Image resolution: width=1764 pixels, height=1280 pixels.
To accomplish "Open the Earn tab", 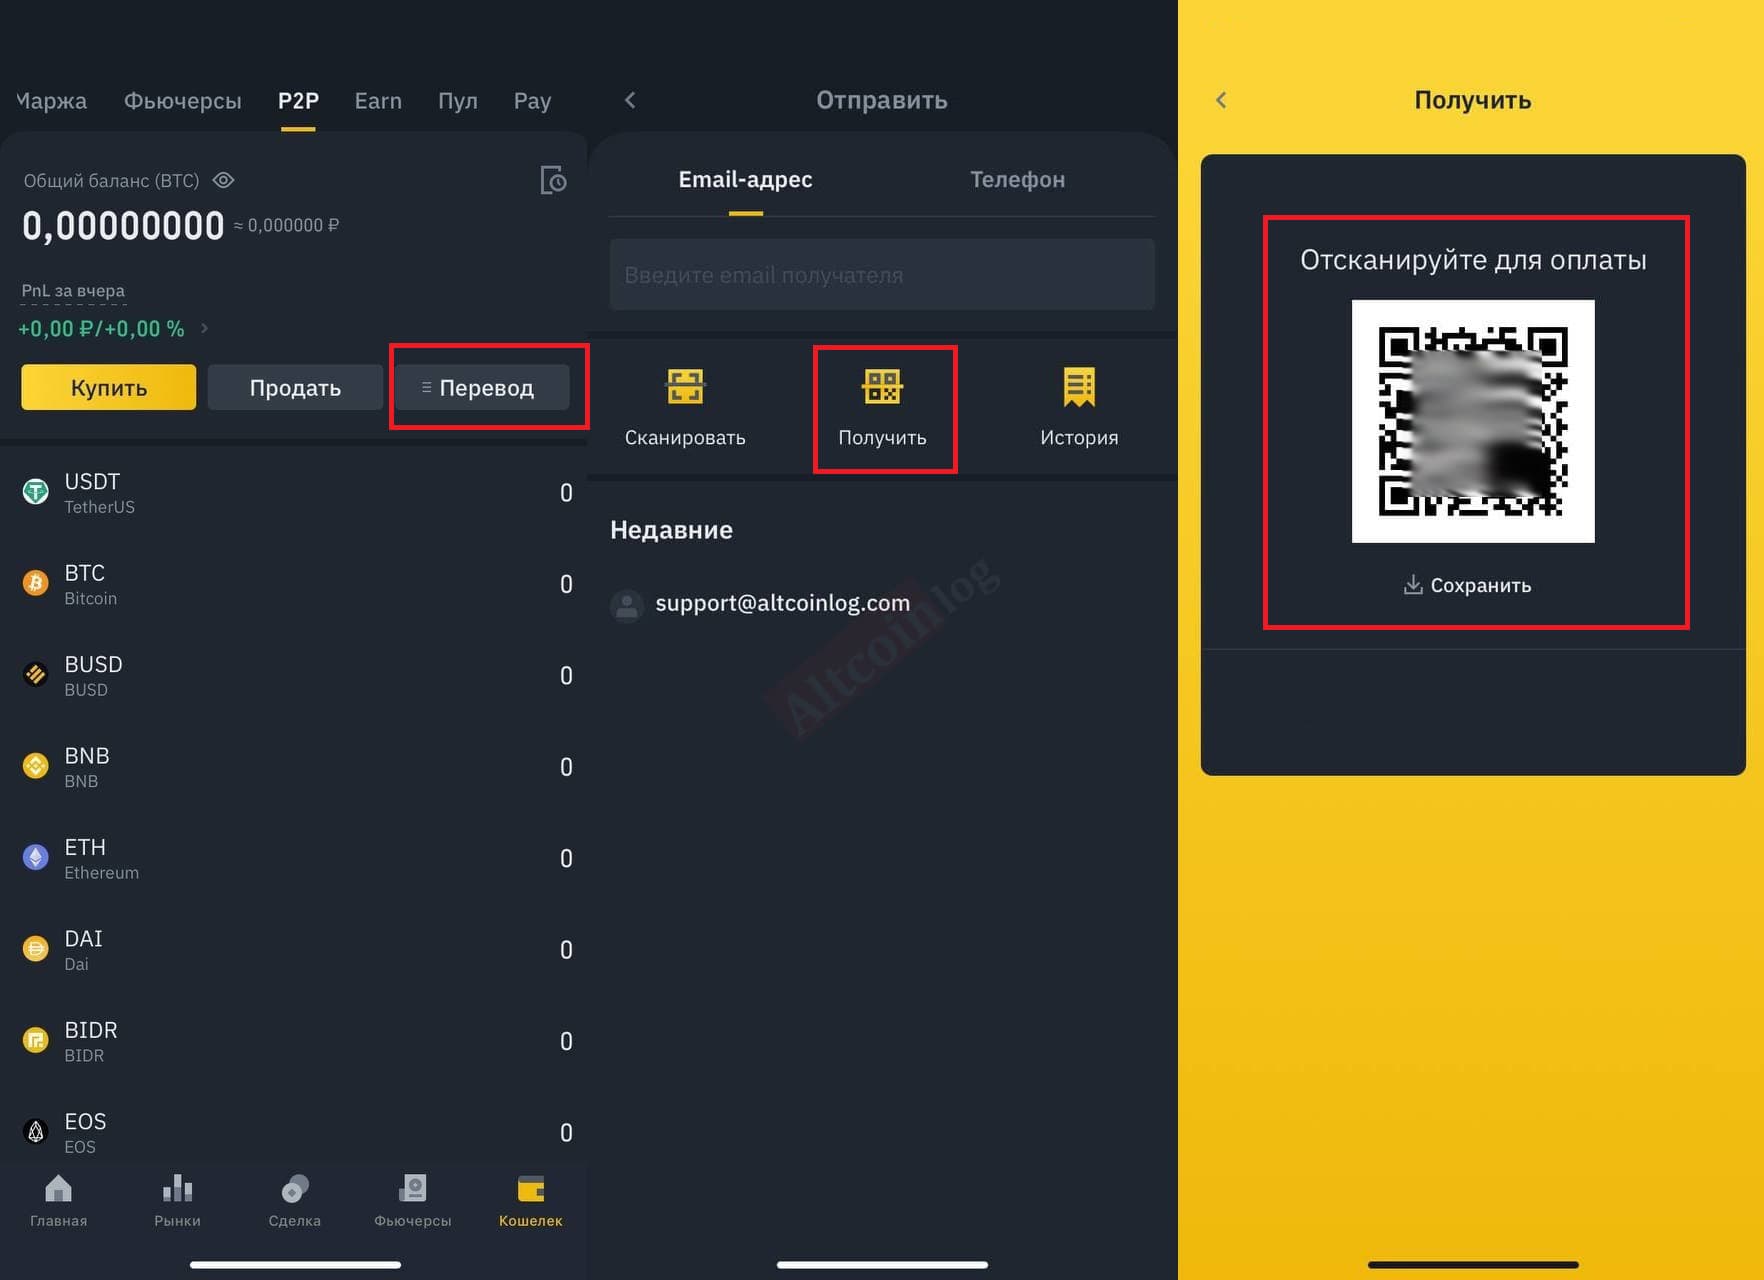I will [x=378, y=101].
